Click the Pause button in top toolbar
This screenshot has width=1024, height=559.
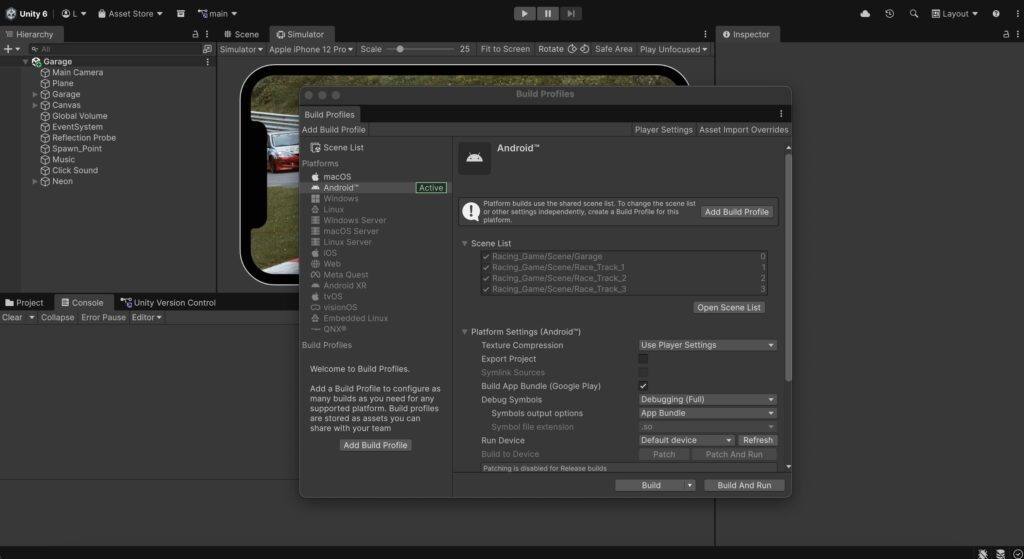548,13
